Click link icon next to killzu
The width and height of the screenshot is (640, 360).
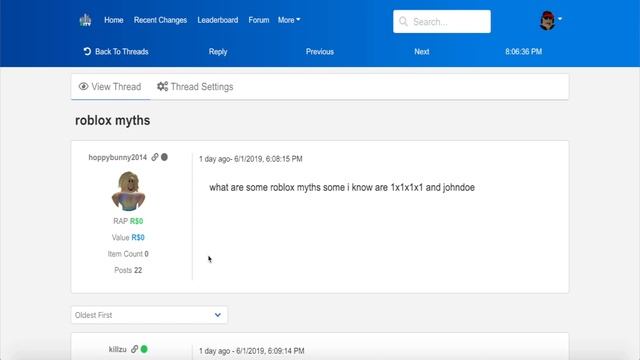point(134,349)
